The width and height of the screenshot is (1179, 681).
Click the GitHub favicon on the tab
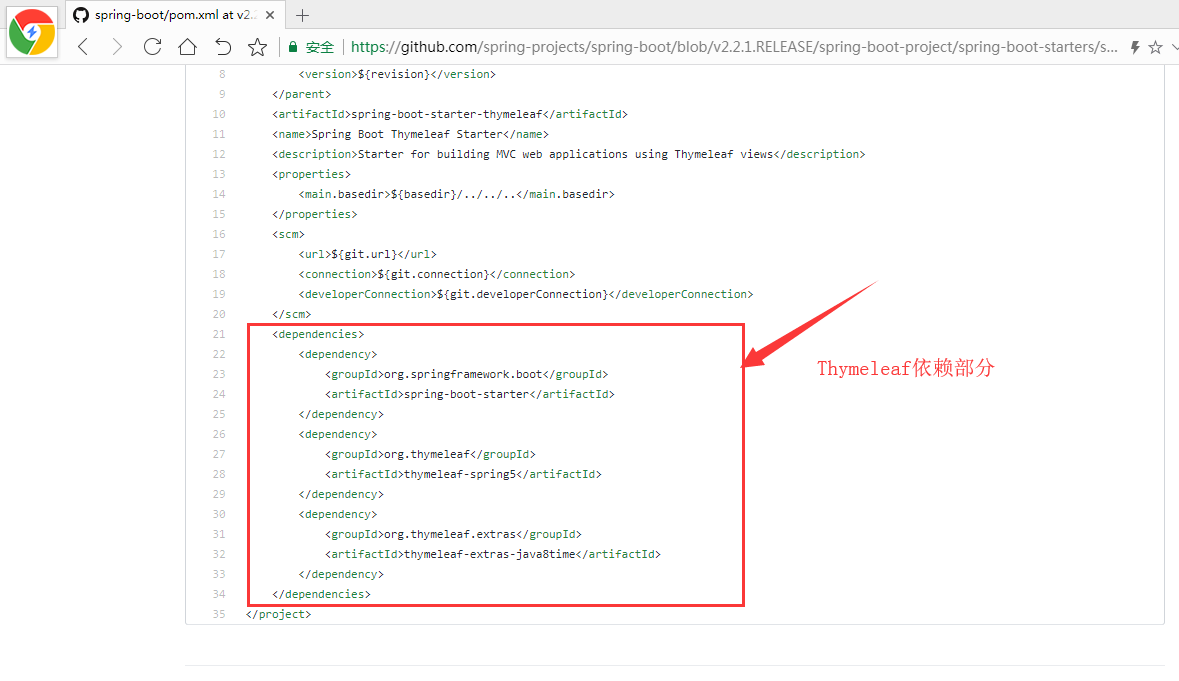81,15
